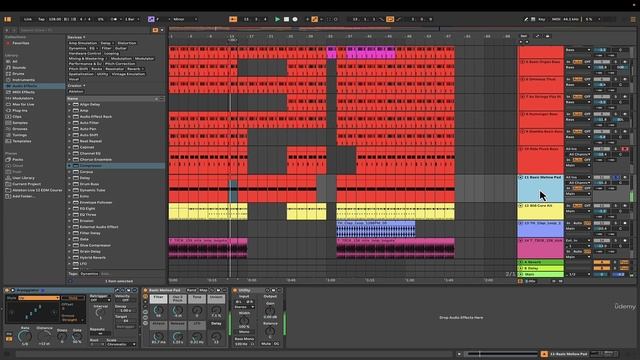Select Clips category in browser
Image resolution: width=640 pixels, height=360 pixels.
(x=17, y=116)
